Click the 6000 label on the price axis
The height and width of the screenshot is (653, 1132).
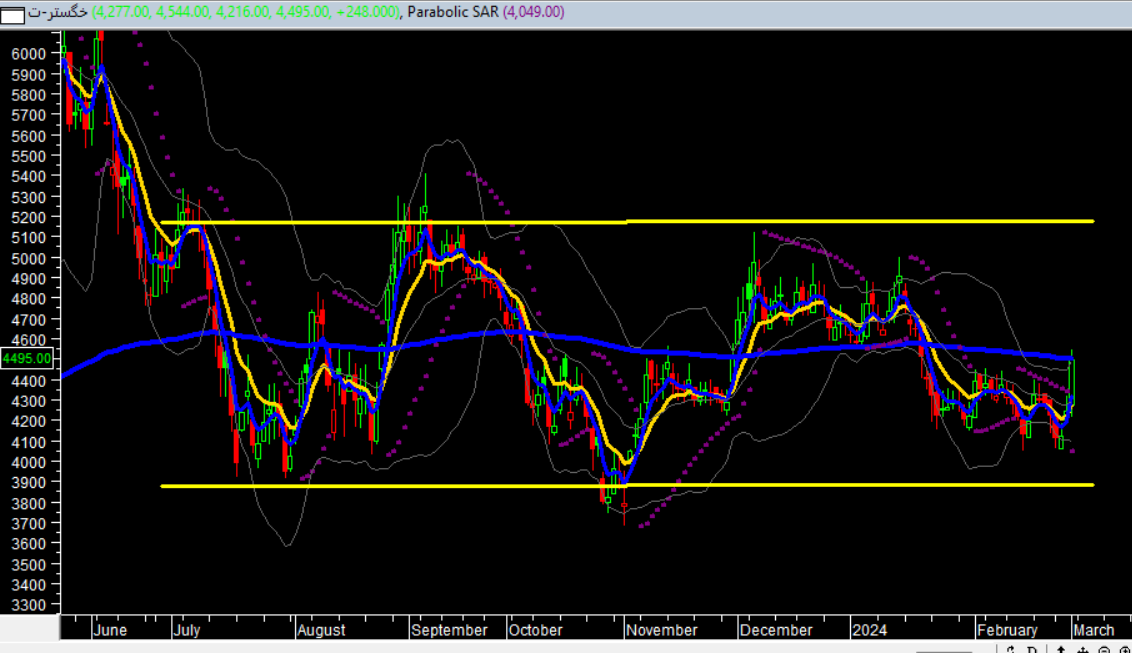coord(29,54)
